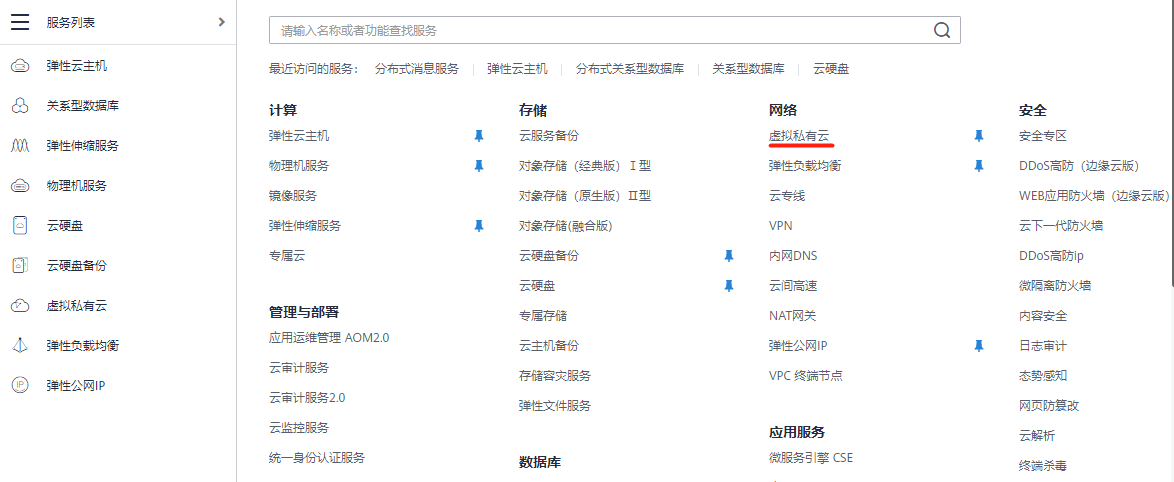Click the service search input field

click(x=600, y=30)
